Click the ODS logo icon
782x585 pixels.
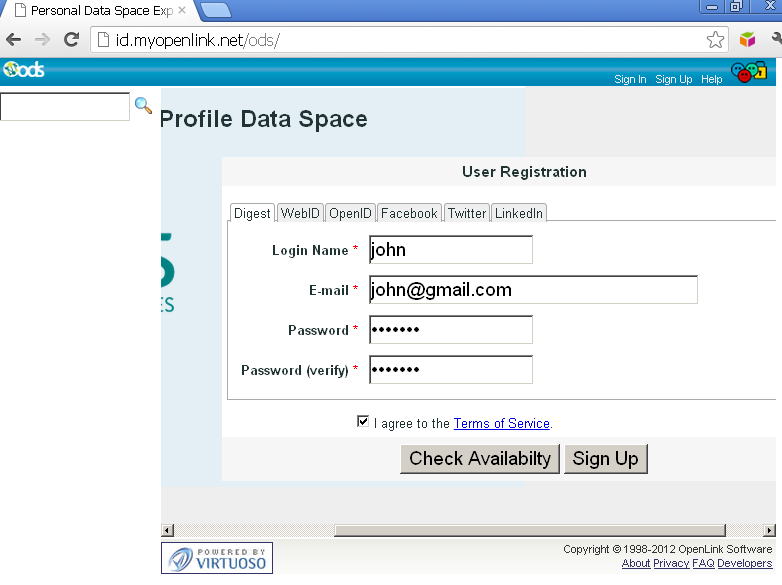pos(24,70)
